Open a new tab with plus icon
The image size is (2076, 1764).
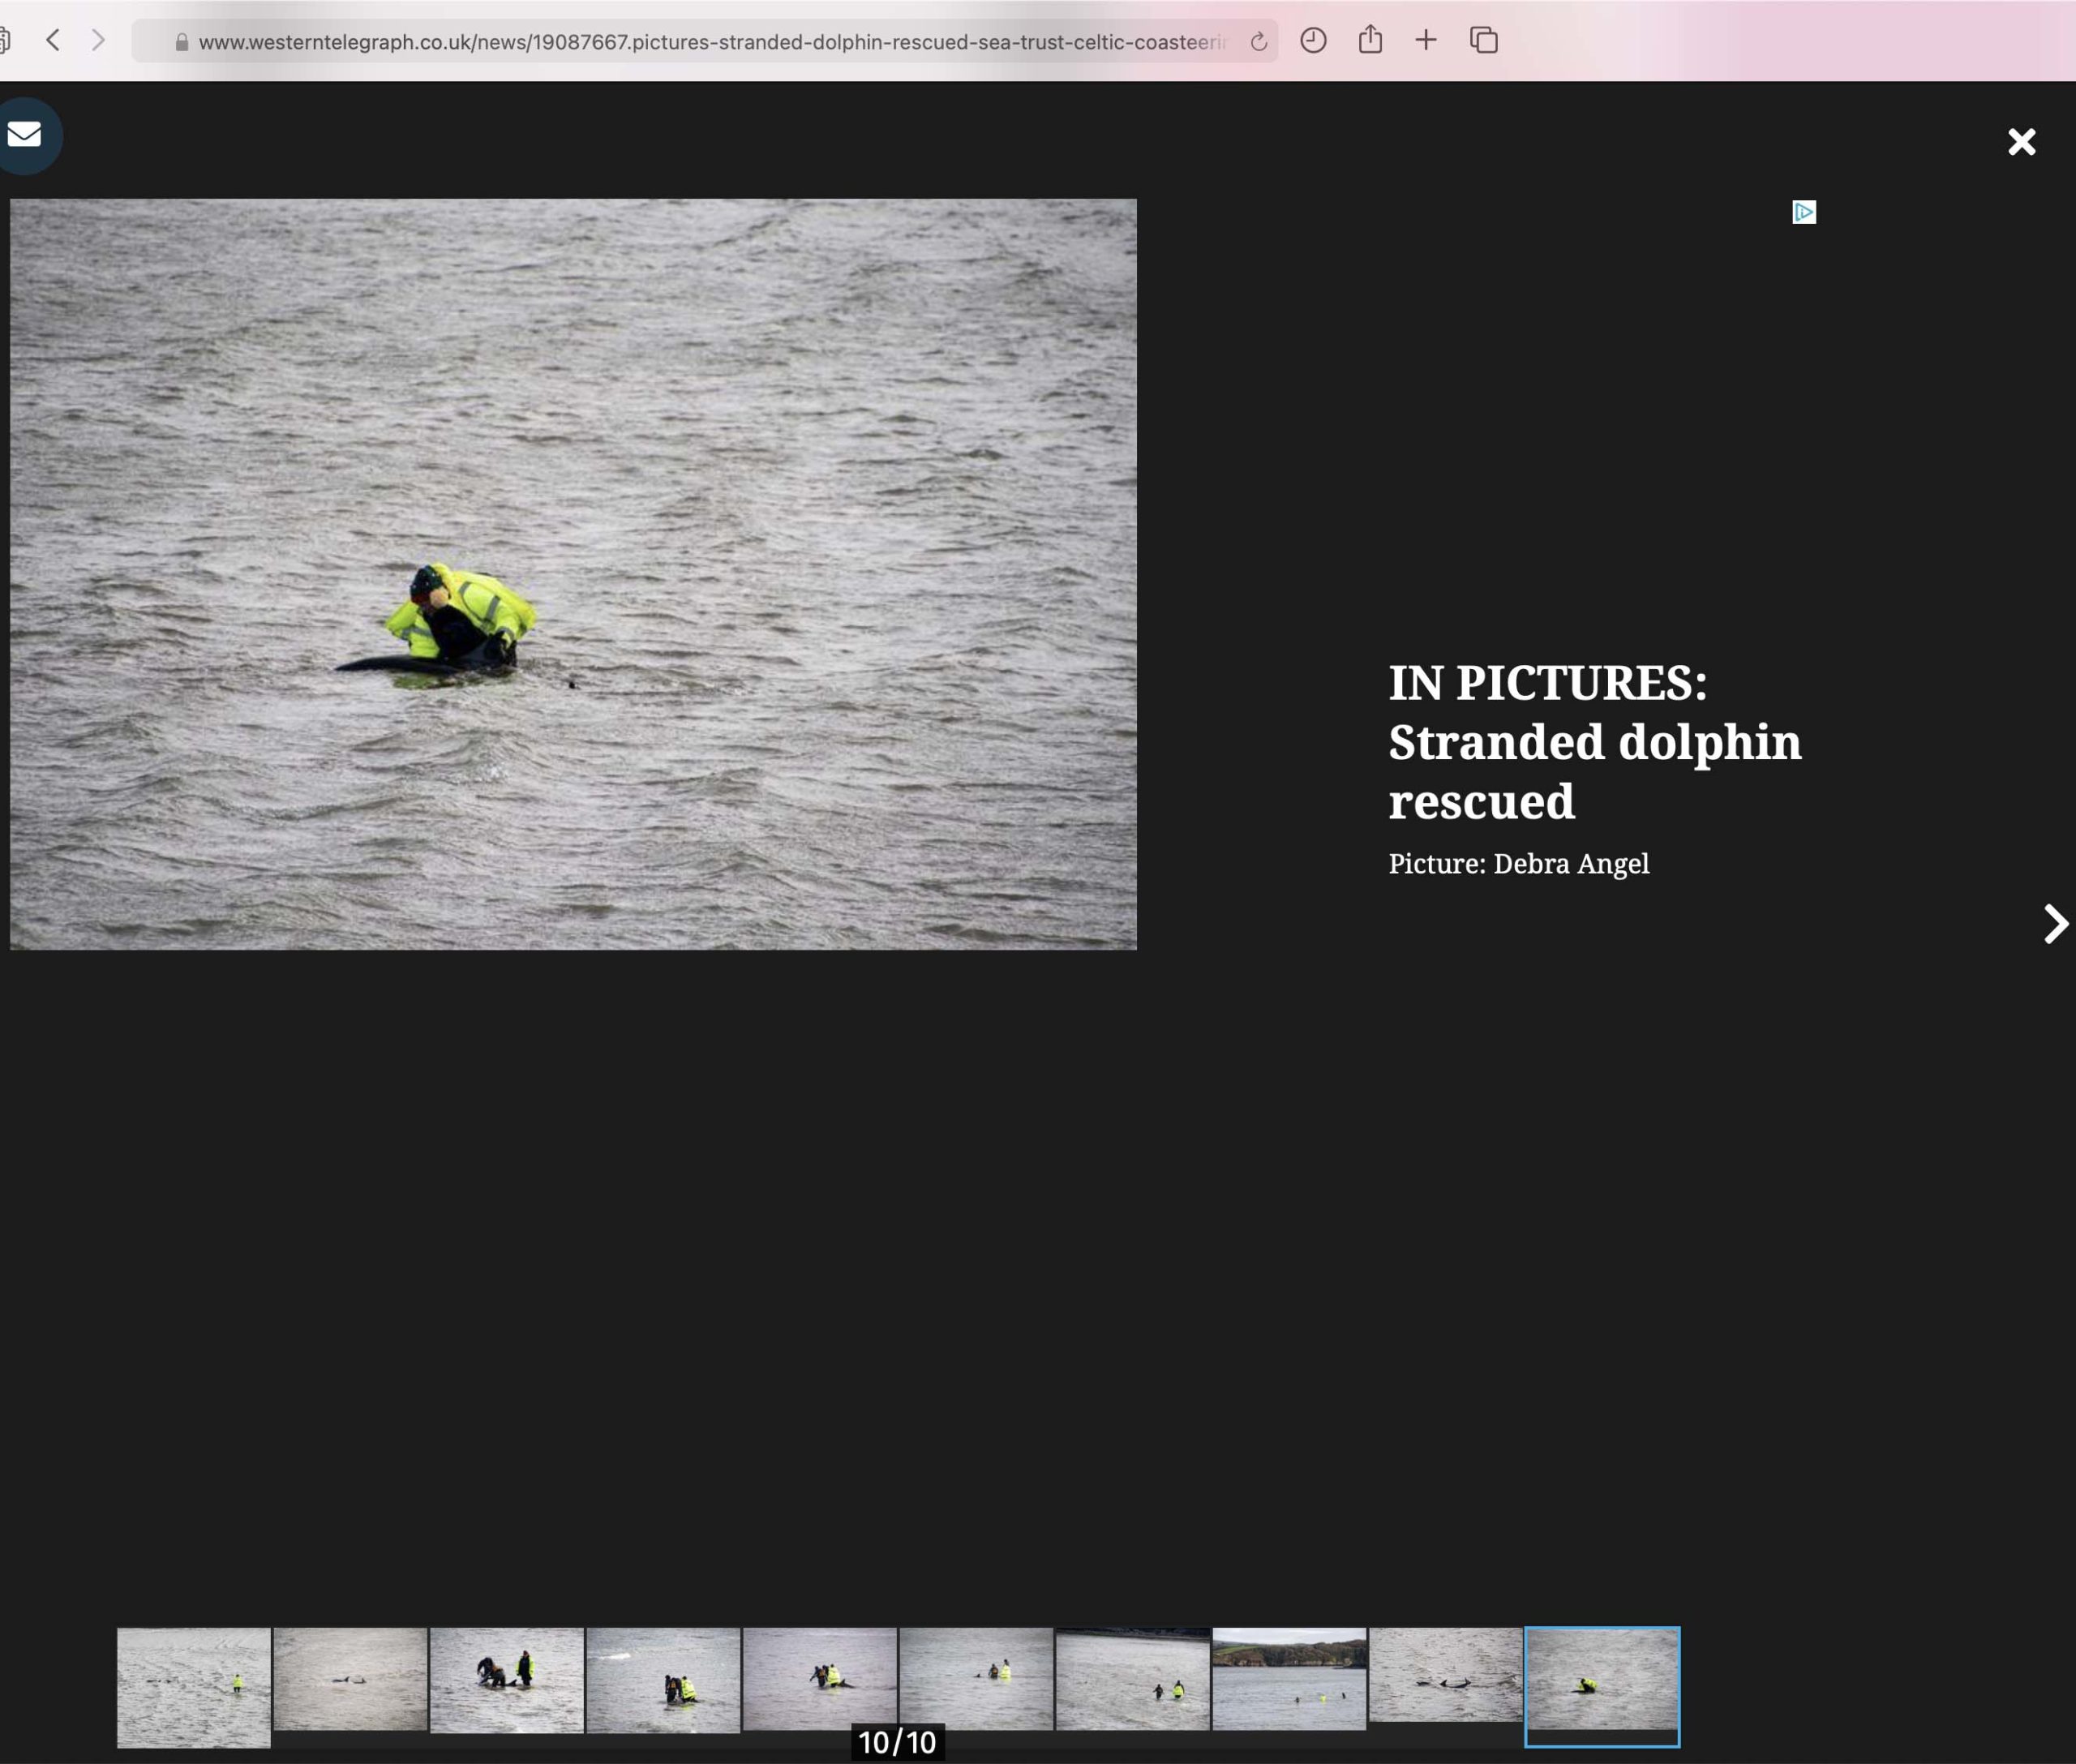1426,40
